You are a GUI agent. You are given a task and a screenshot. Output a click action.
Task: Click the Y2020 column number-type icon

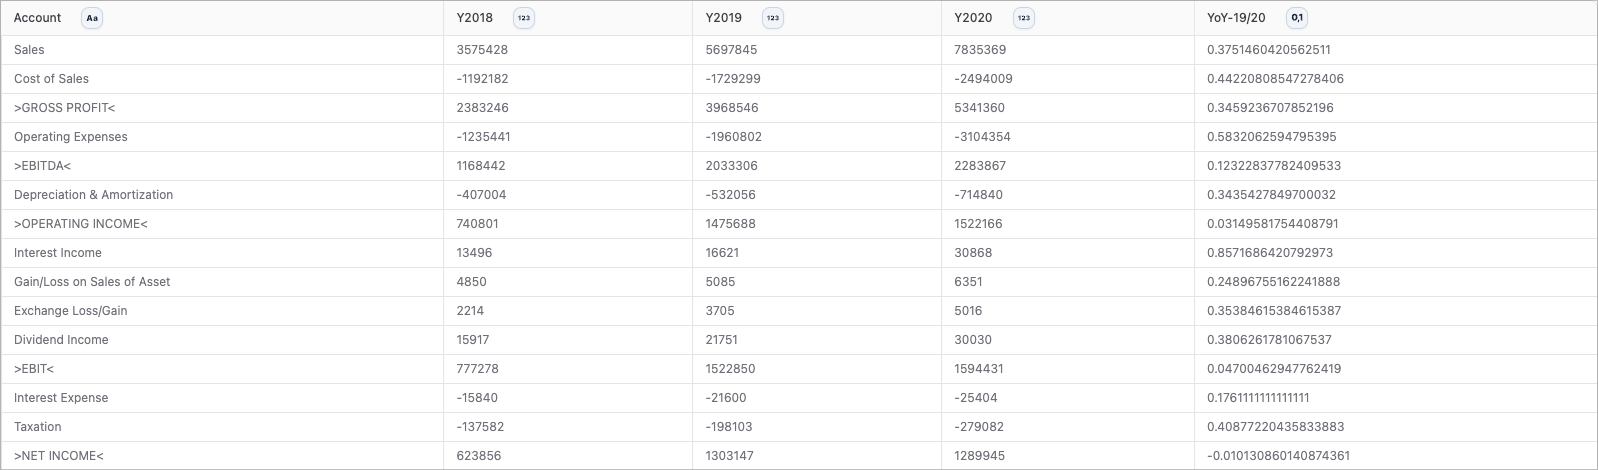(x=1023, y=18)
